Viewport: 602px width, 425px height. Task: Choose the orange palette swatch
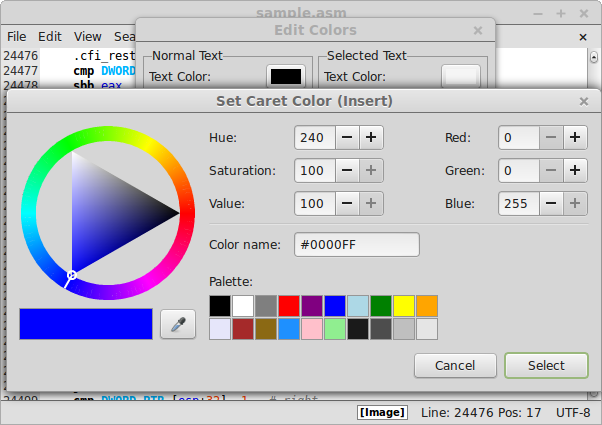[x=427, y=306]
